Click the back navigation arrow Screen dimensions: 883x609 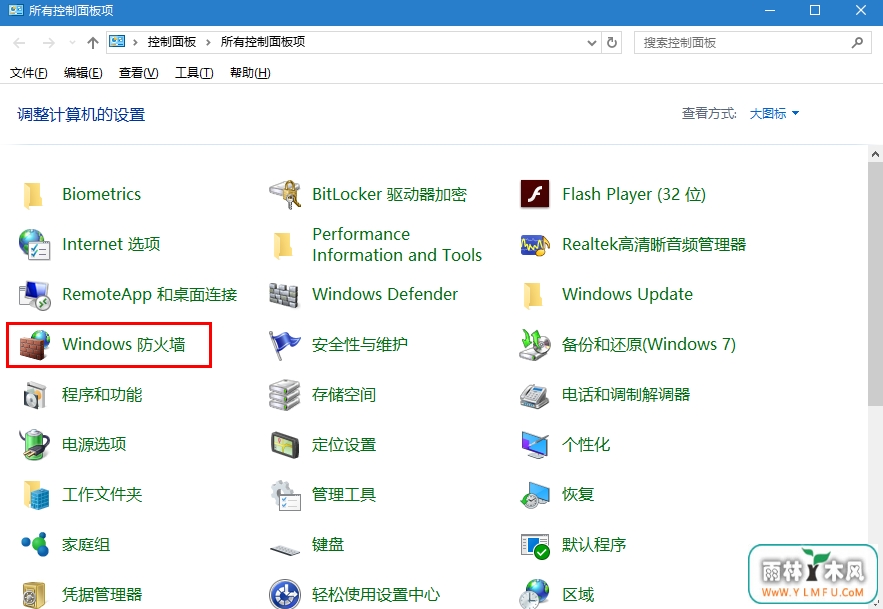point(20,43)
